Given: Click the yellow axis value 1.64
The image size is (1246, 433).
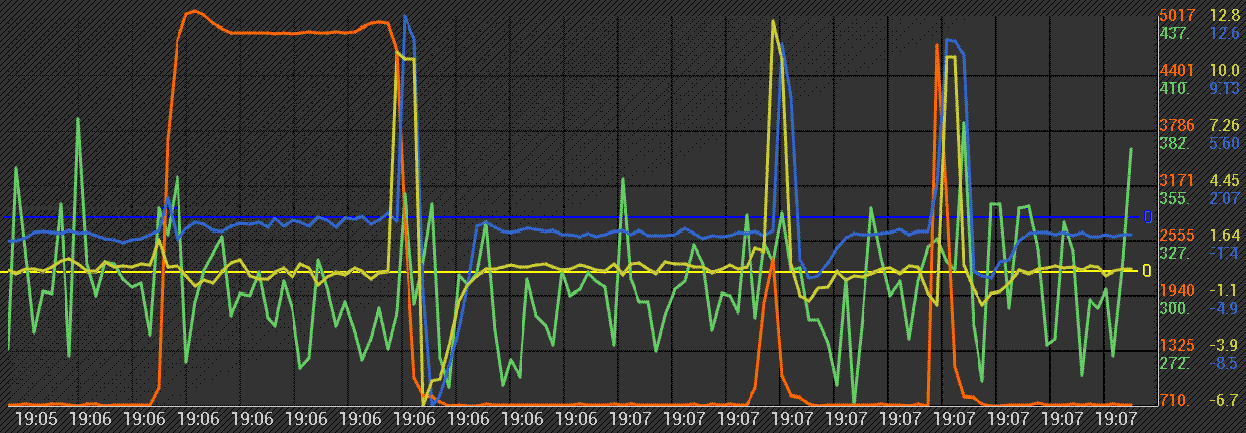Looking at the screenshot, I should [x=1225, y=235].
